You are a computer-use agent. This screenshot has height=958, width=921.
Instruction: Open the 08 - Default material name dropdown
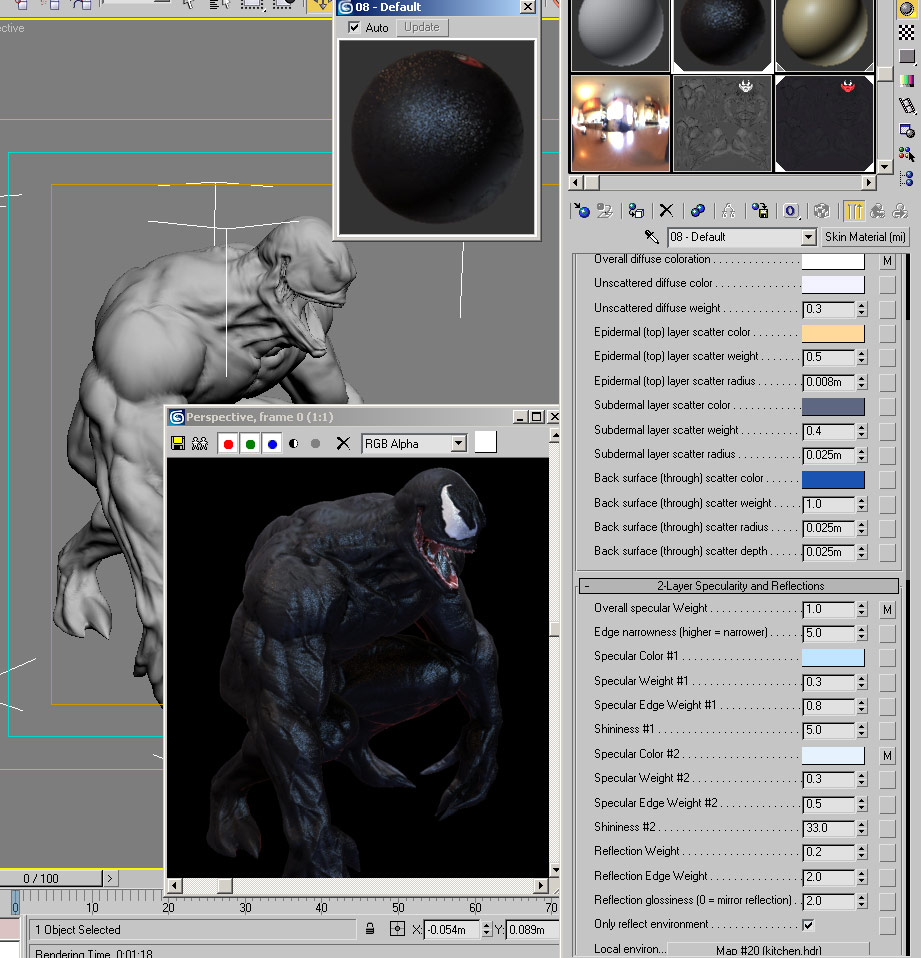(808, 236)
